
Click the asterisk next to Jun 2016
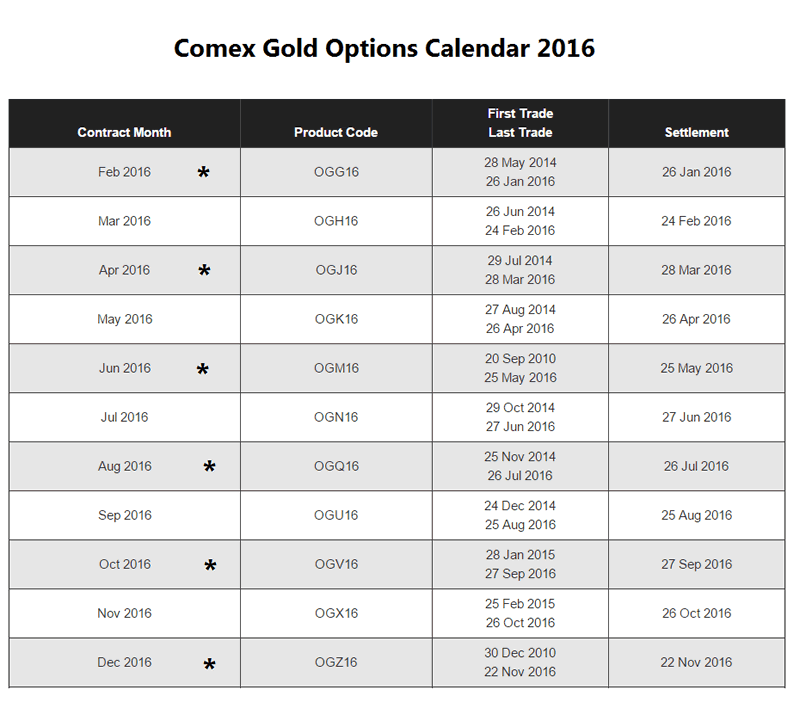(x=203, y=370)
